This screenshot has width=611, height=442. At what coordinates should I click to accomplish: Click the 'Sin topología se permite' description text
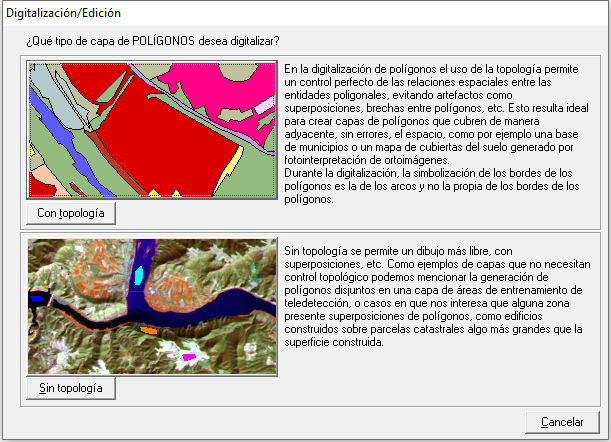[430, 294]
